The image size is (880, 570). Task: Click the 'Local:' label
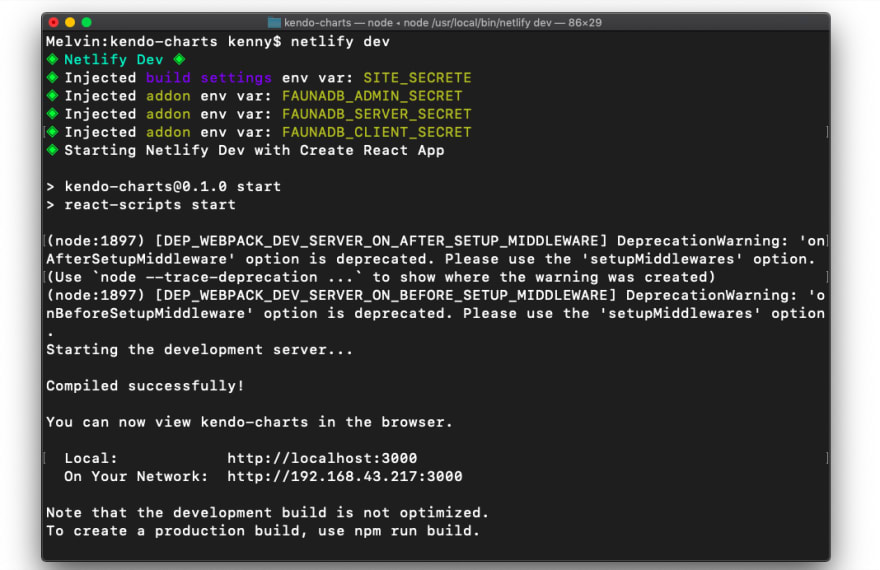pos(91,458)
